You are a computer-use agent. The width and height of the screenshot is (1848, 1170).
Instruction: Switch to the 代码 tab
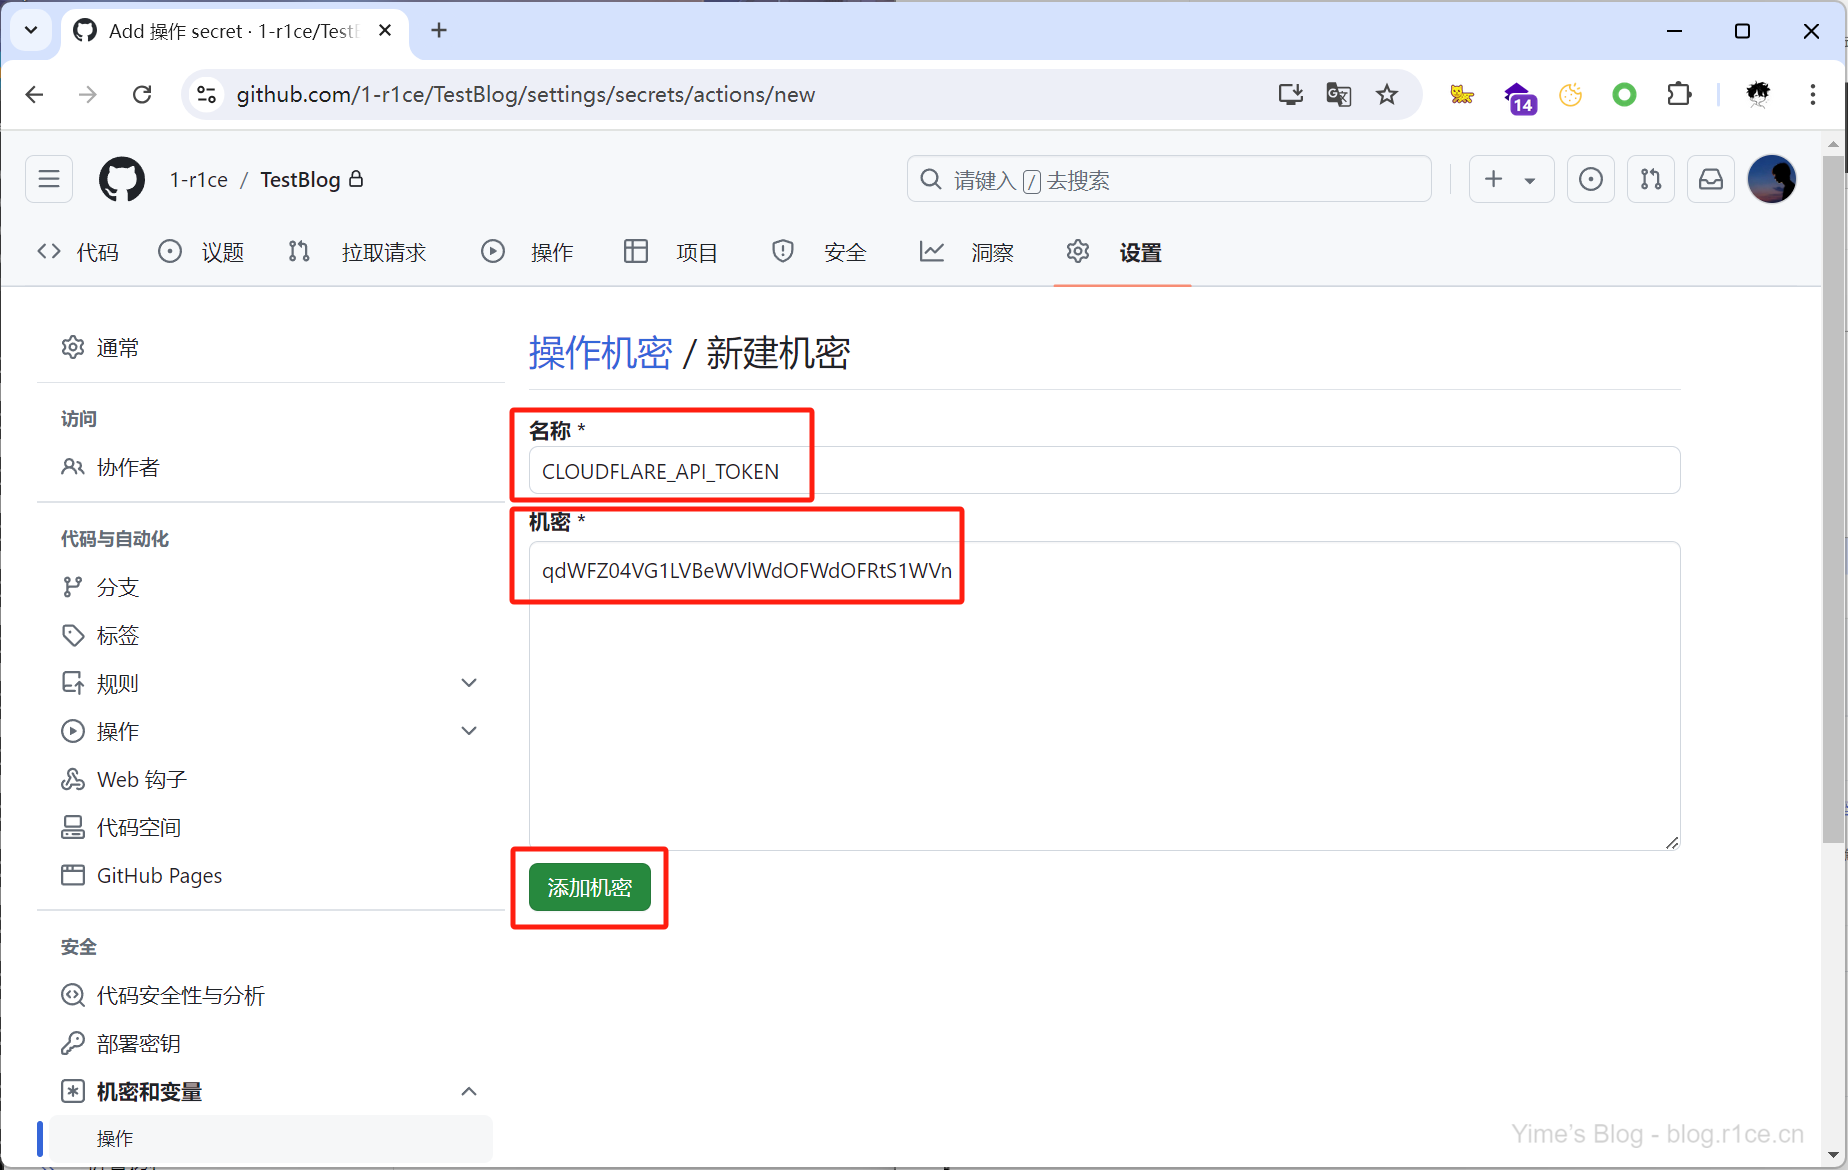tap(78, 253)
